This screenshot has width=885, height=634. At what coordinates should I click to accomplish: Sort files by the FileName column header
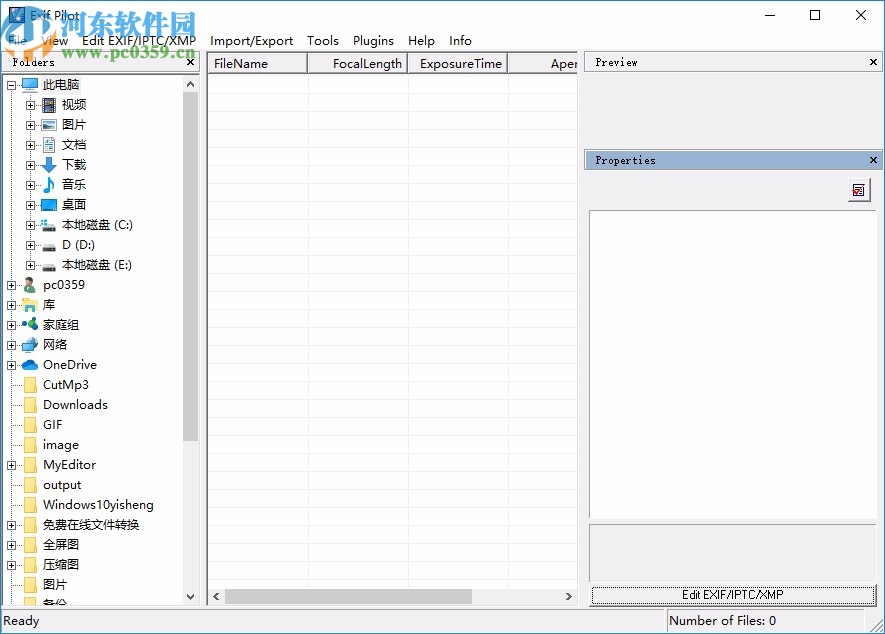tap(240, 62)
